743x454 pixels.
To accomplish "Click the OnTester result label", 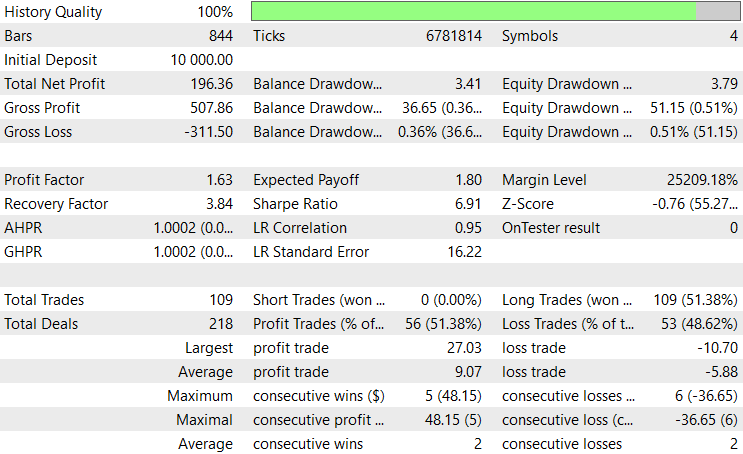I will point(551,228).
